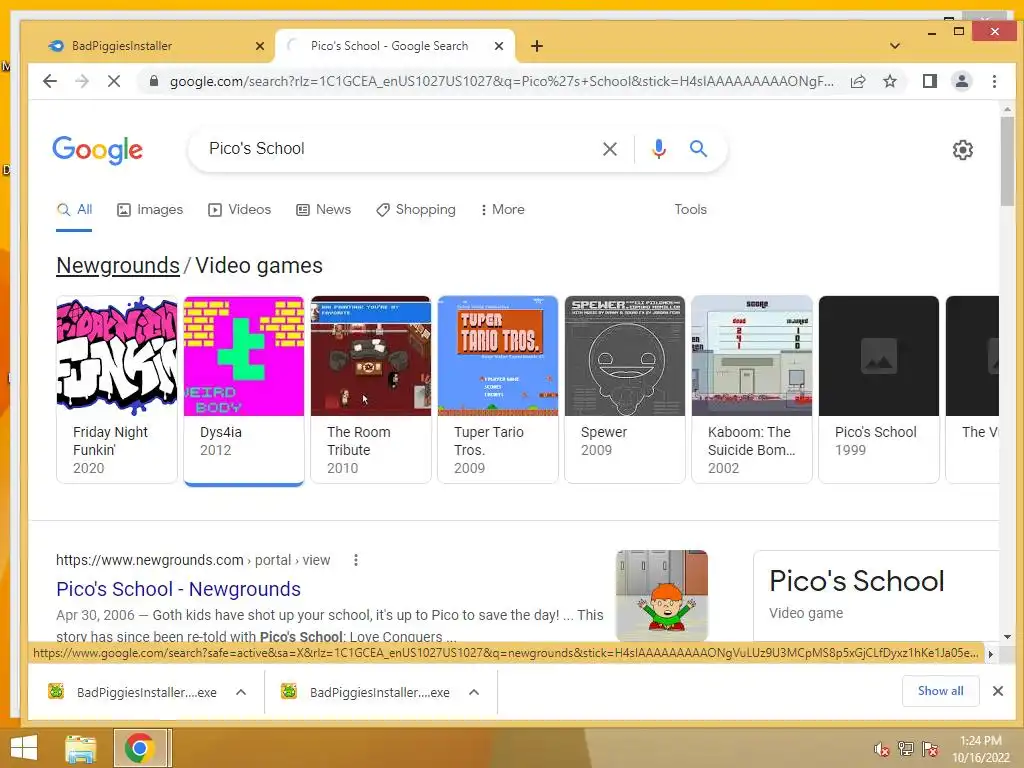
Task: Open the Windows Start menu
Action: pos(24,748)
